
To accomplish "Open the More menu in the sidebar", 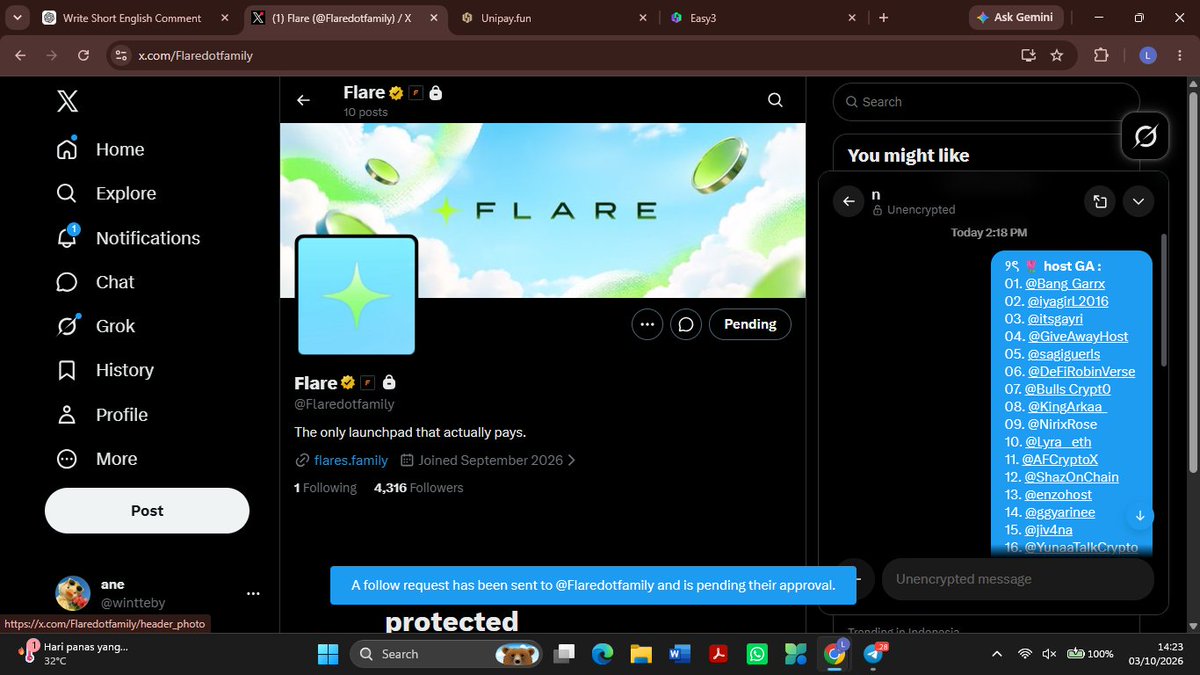I will tap(97, 459).
